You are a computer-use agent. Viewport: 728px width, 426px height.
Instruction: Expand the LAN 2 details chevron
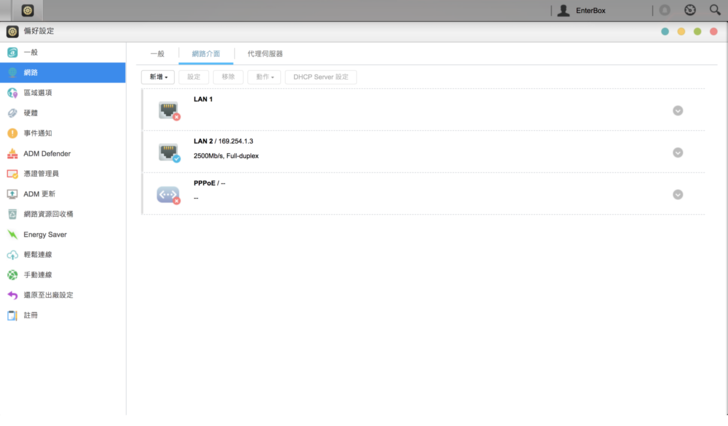[x=678, y=152]
